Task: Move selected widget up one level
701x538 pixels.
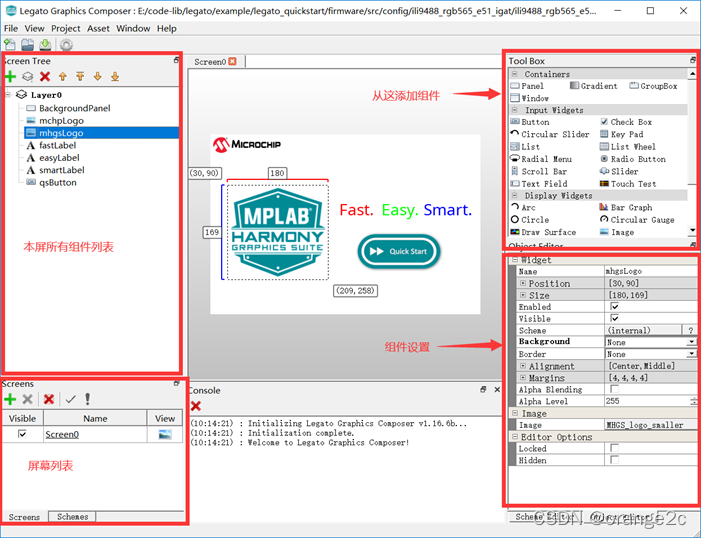Action: pos(63,76)
